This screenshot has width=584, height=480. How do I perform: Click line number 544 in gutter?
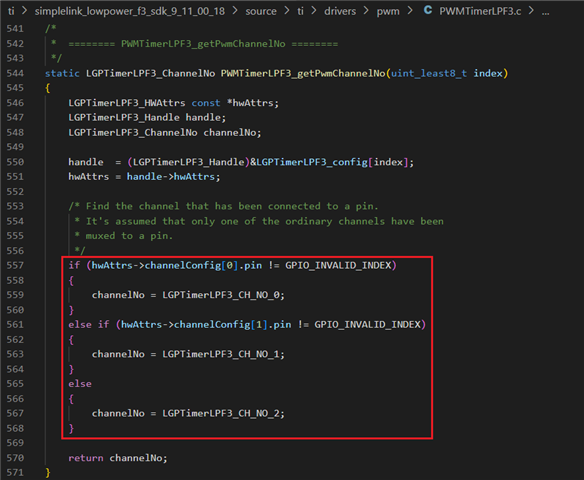(15, 73)
